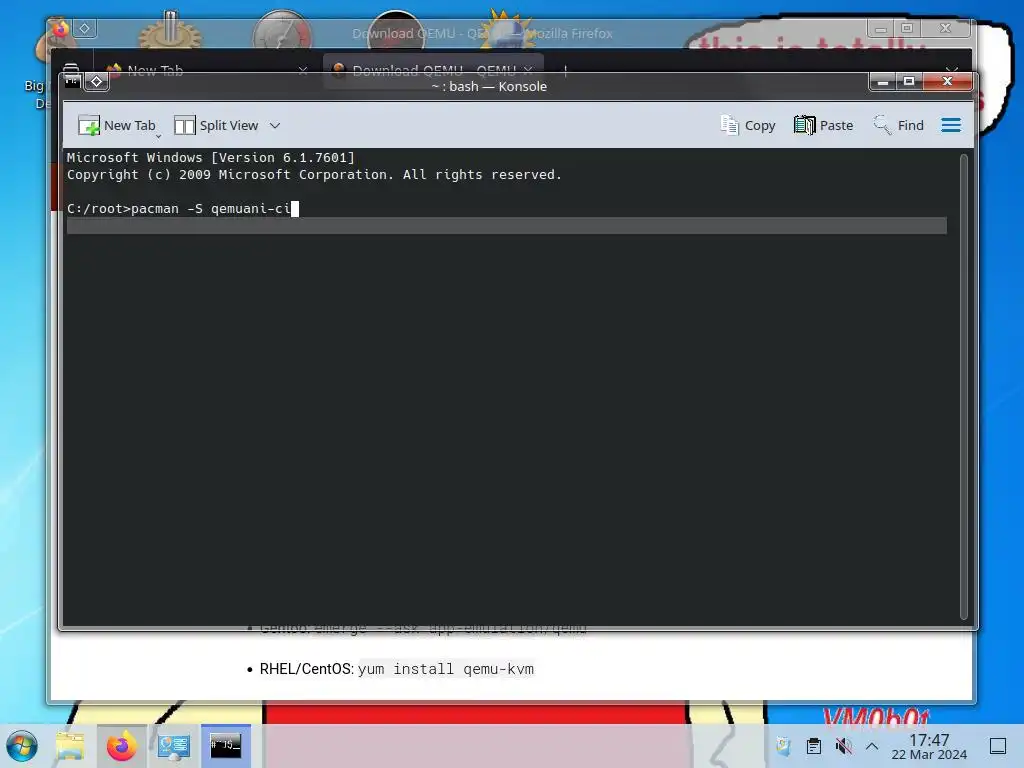
Task: Expand the list-all-tabs chevron in Firefox
Action: click(x=952, y=69)
